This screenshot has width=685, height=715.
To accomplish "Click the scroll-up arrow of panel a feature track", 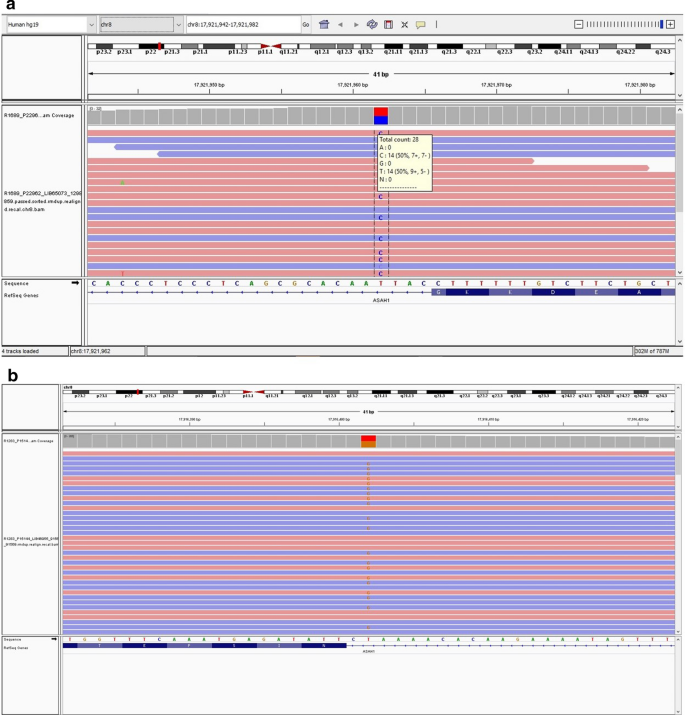I will [680, 283].
